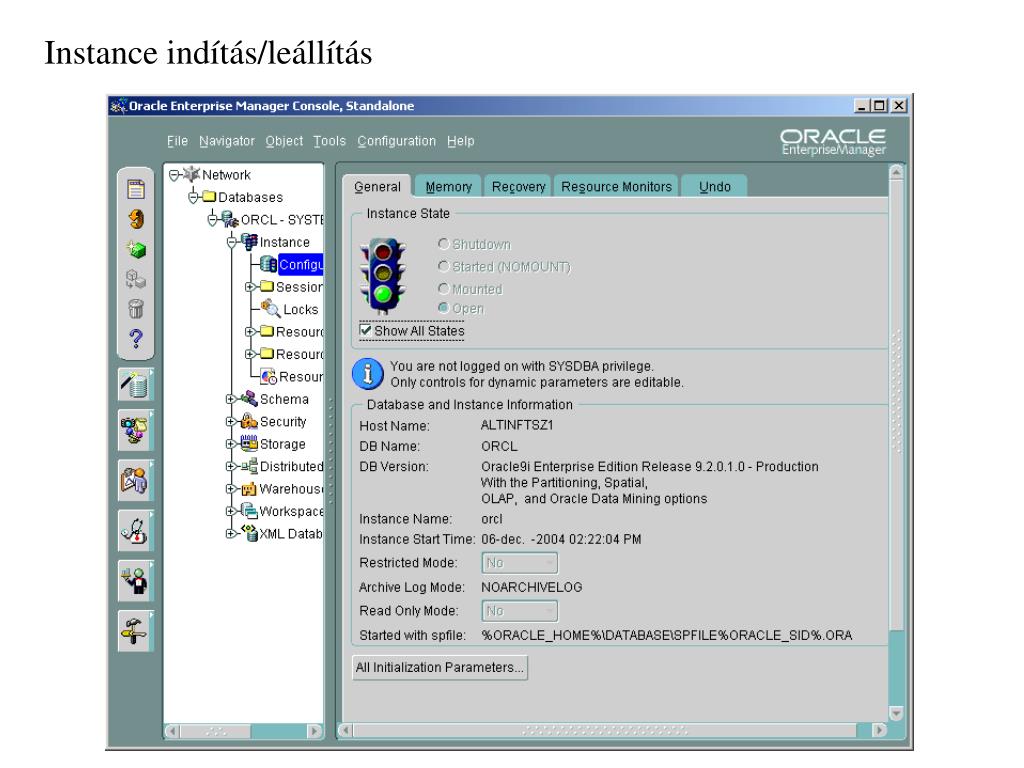Viewport: 1024px width, 768px height.
Task: Click the Schema icon in tree
Action: (249, 398)
